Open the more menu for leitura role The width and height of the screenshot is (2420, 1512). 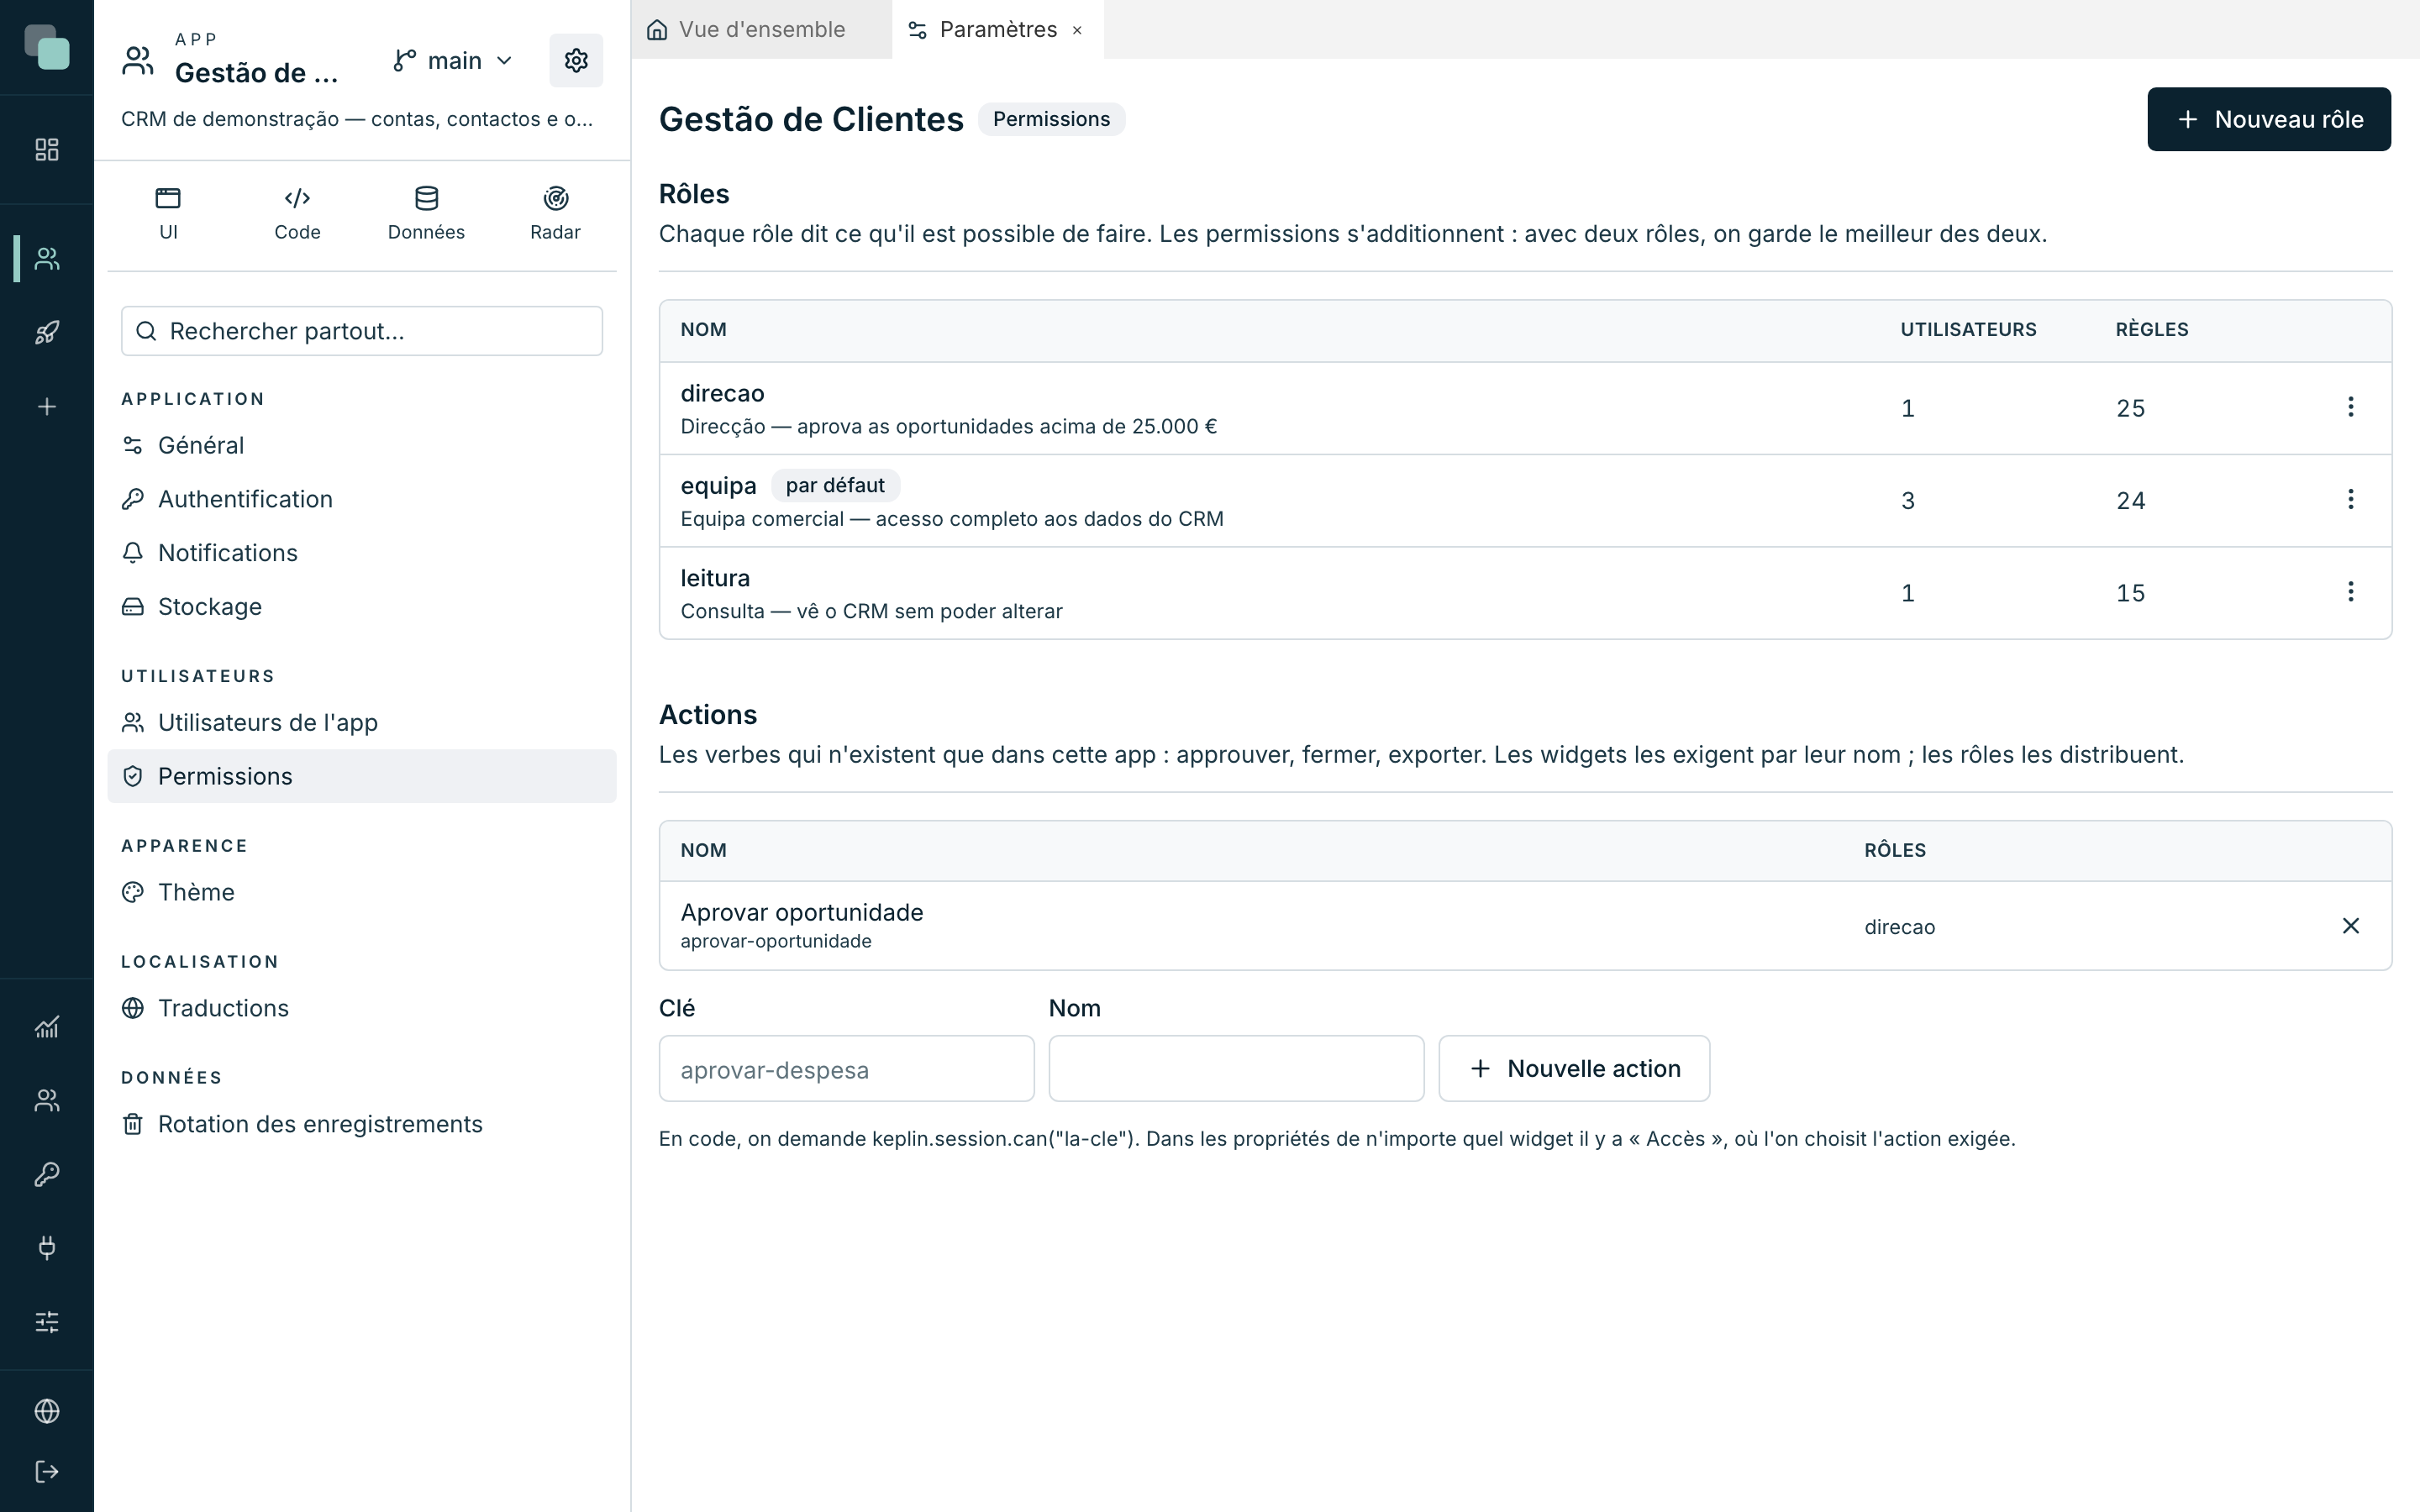pos(2350,592)
